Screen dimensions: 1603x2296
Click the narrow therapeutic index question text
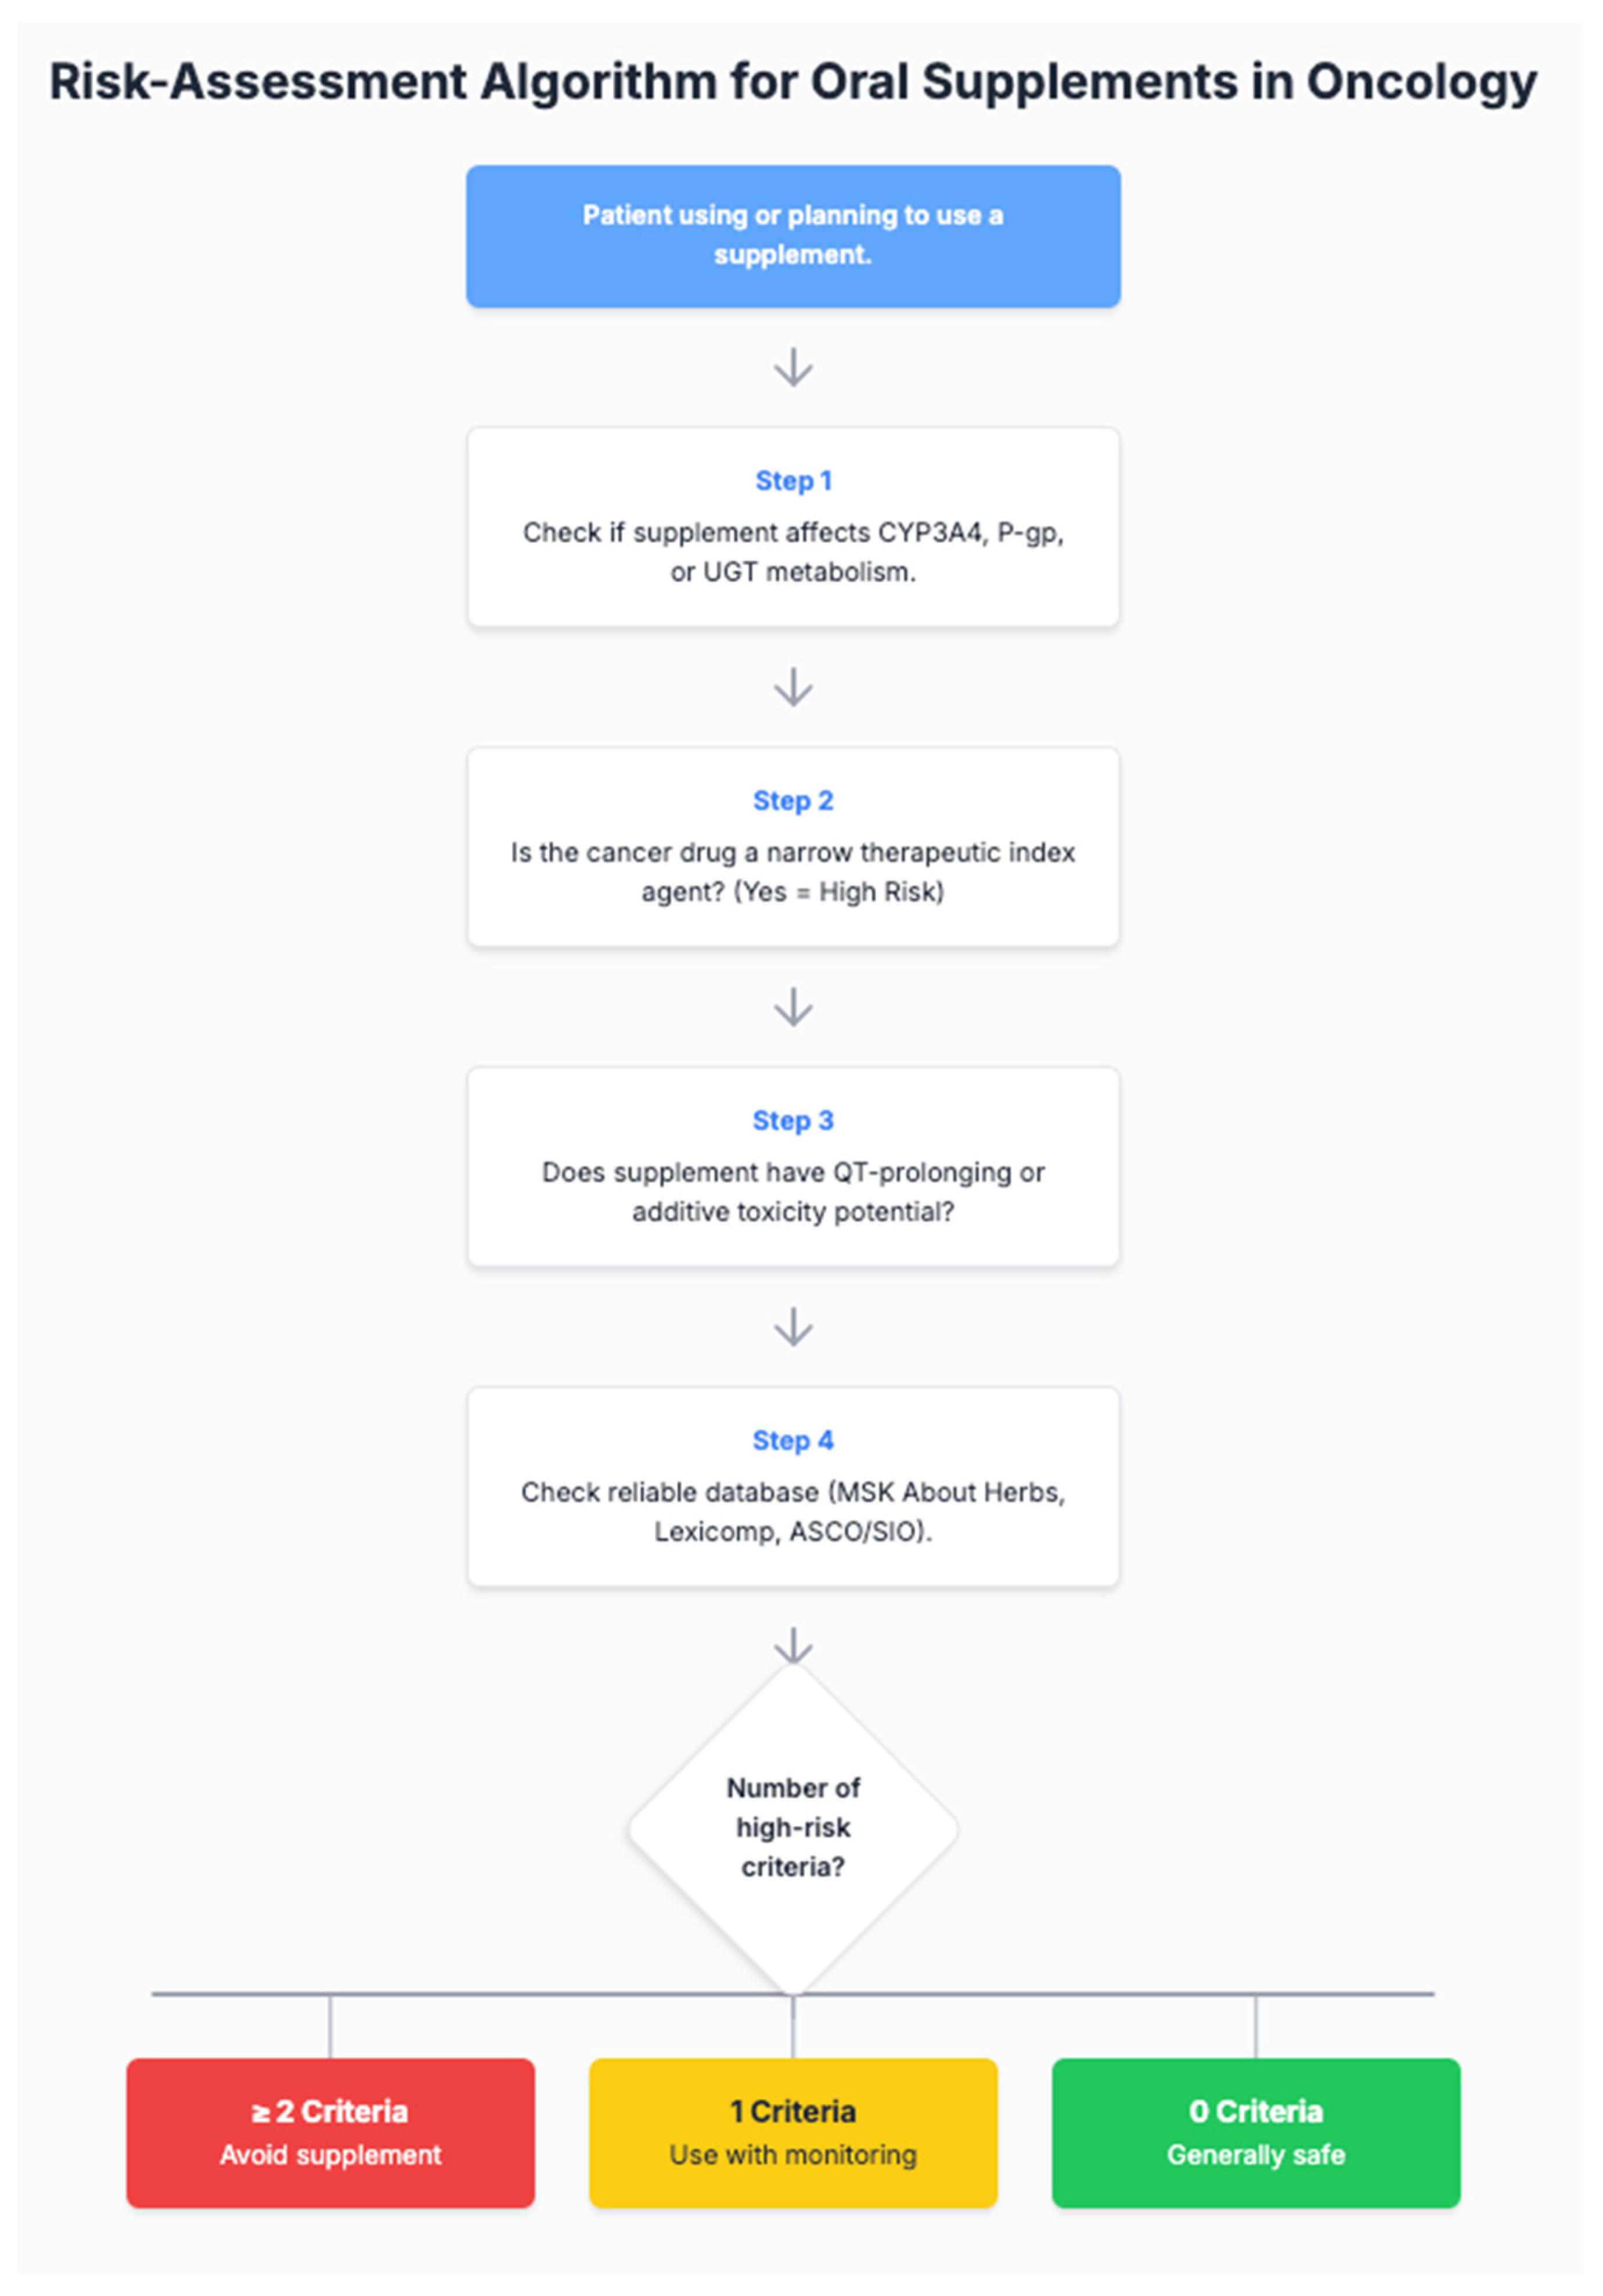pos(793,872)
